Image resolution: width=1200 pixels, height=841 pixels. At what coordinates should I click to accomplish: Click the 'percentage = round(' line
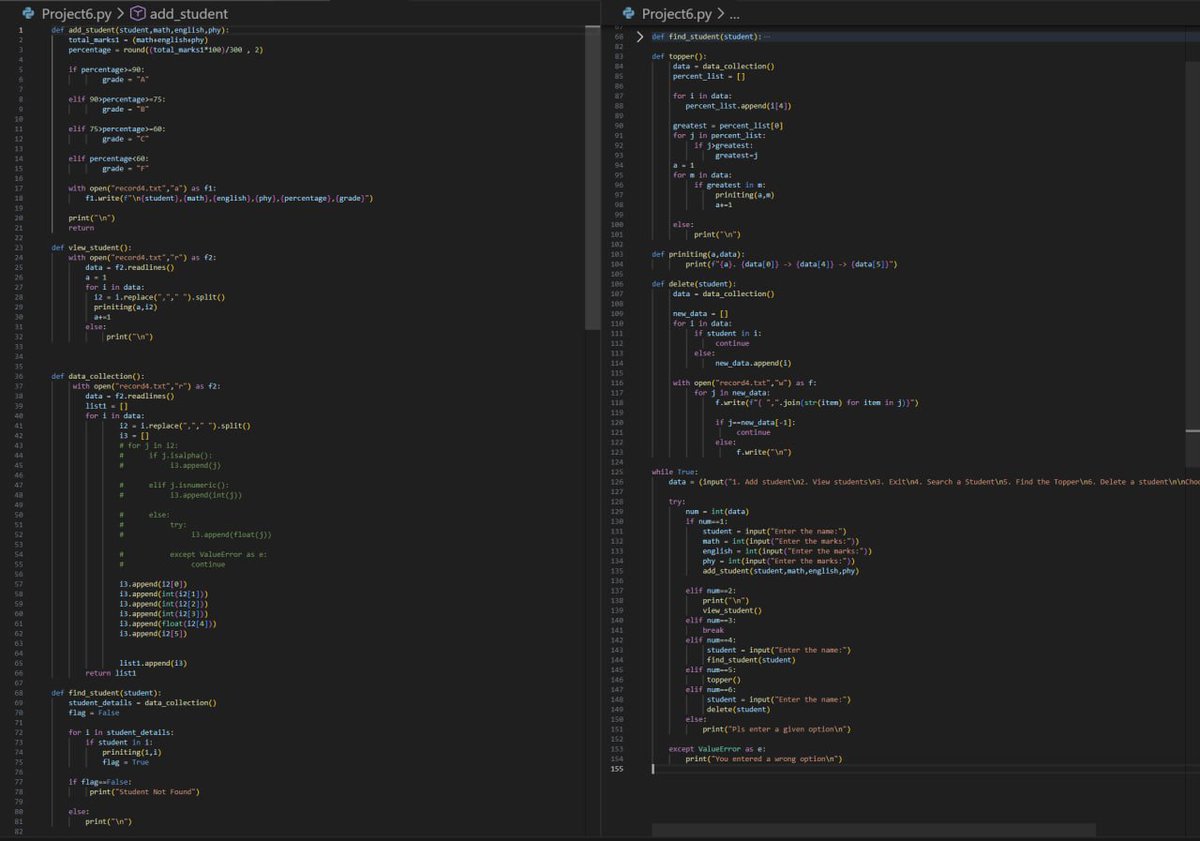(x=165, y=50)
